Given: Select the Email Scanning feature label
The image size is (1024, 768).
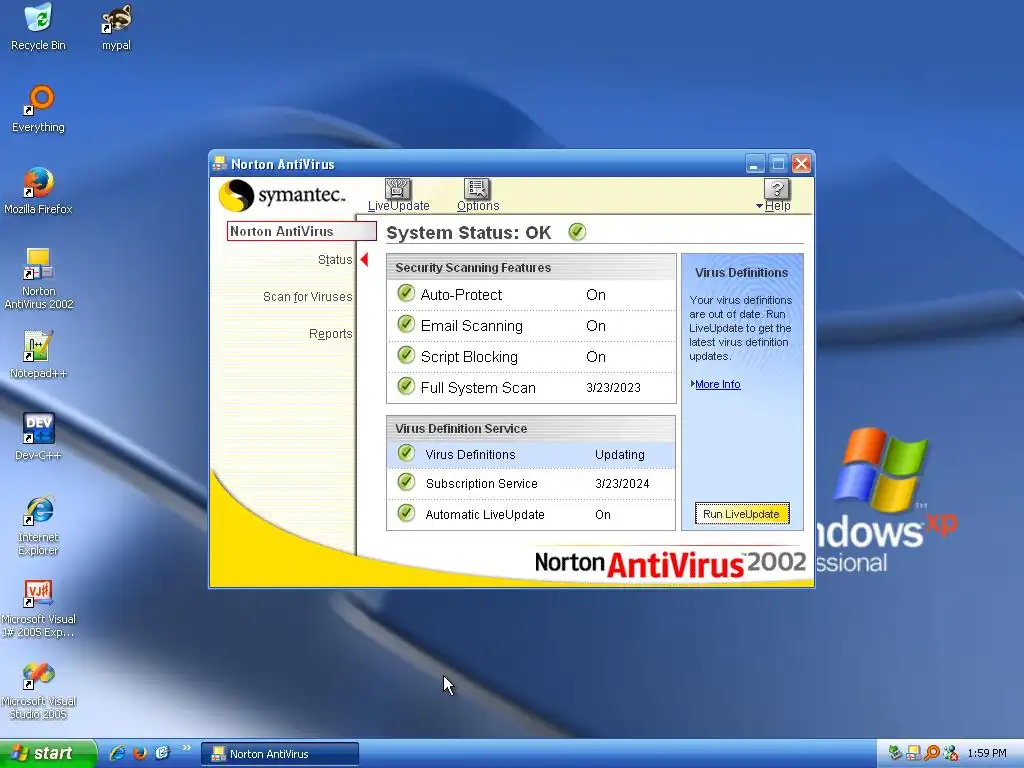Looking at the screenshot, I should (x=472, y=326).
